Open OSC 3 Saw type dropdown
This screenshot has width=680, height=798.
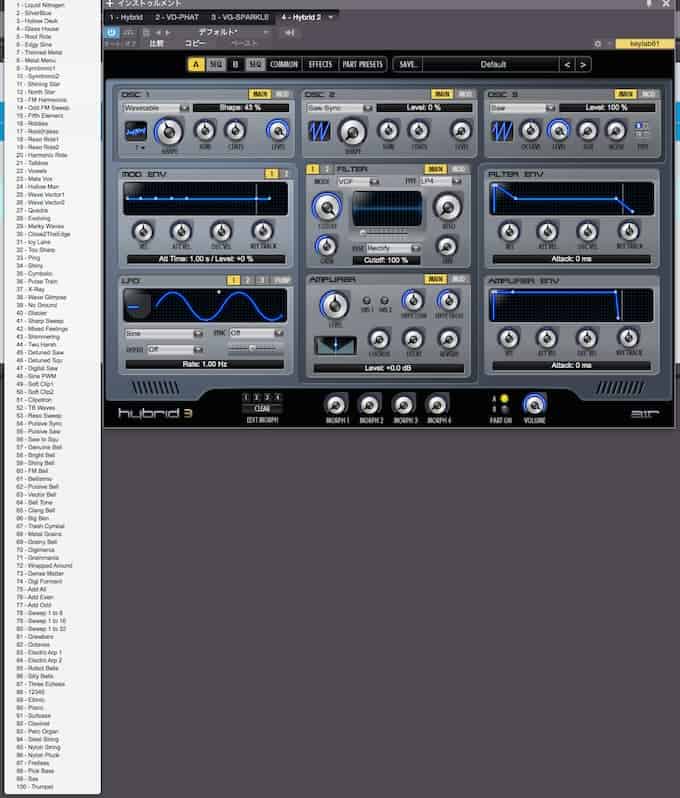point(522,108)
